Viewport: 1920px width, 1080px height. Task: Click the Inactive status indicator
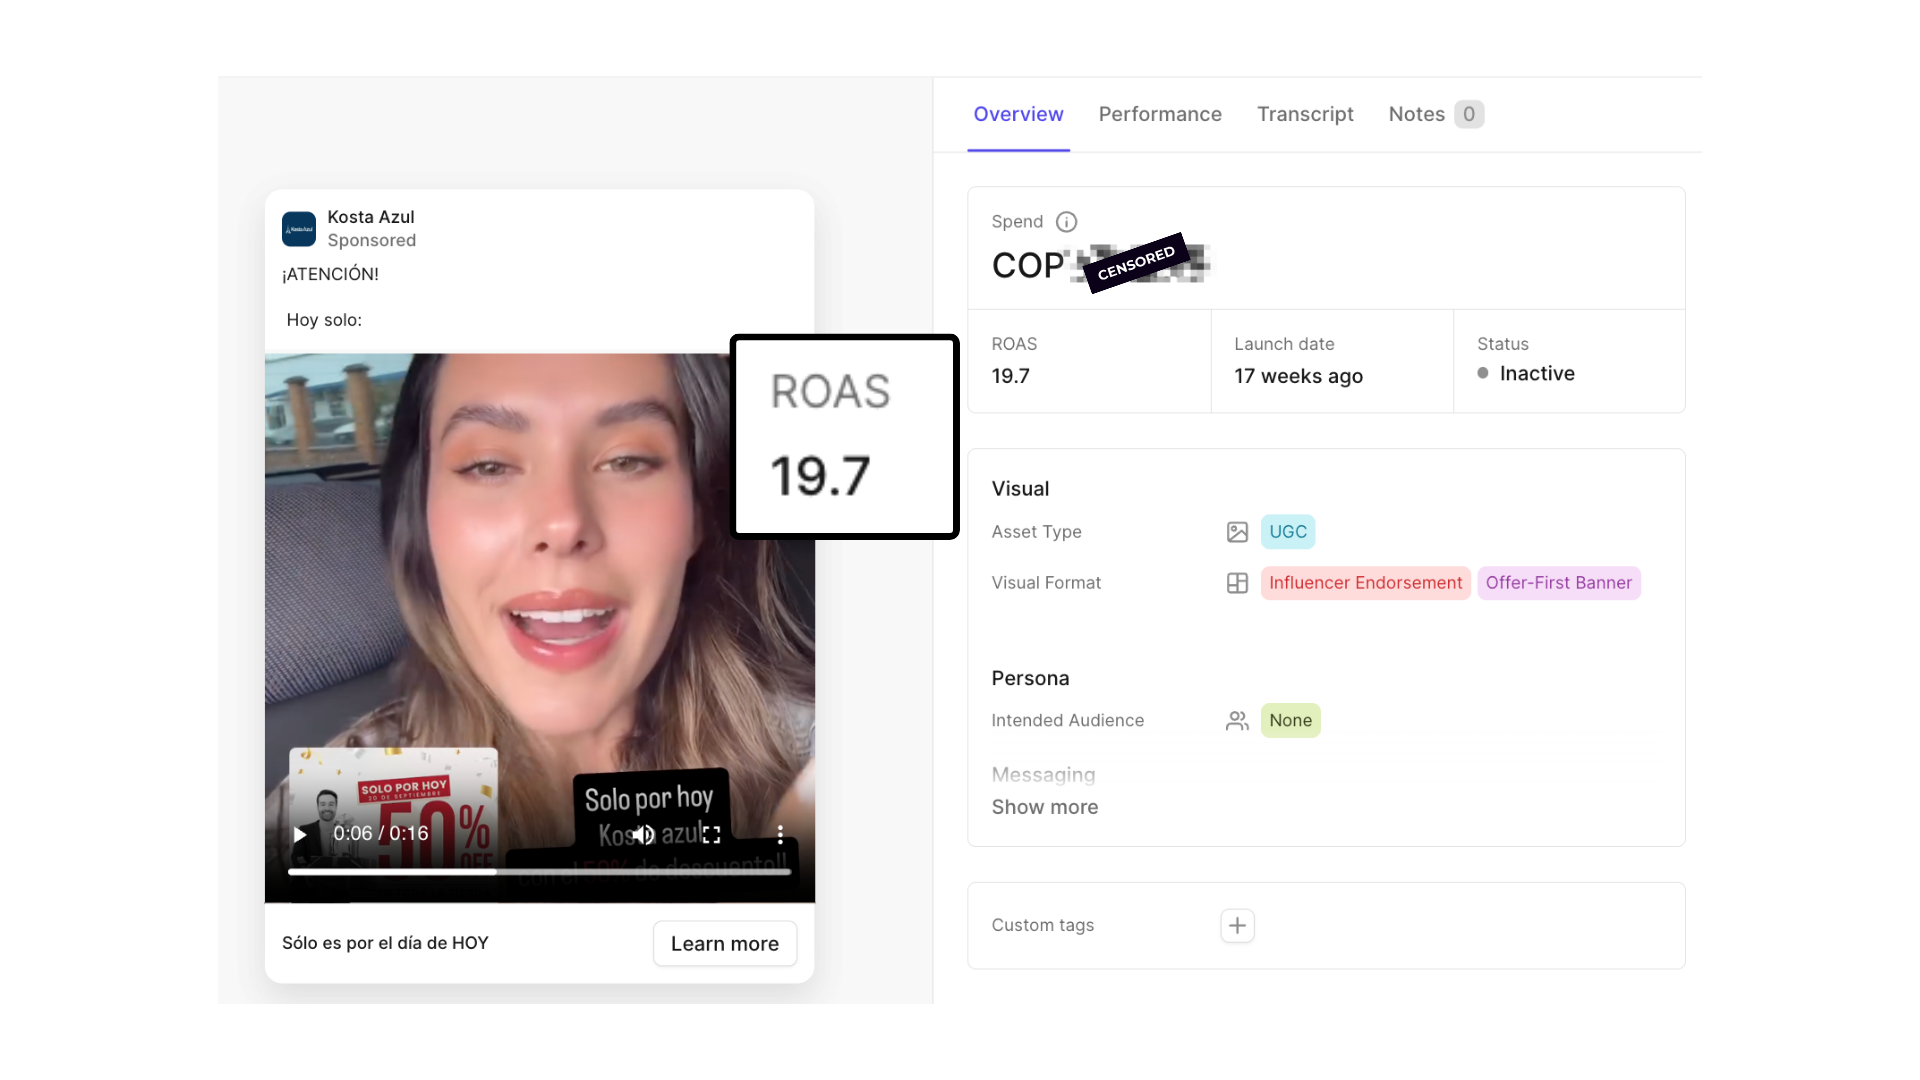(x=1526, y=374)
